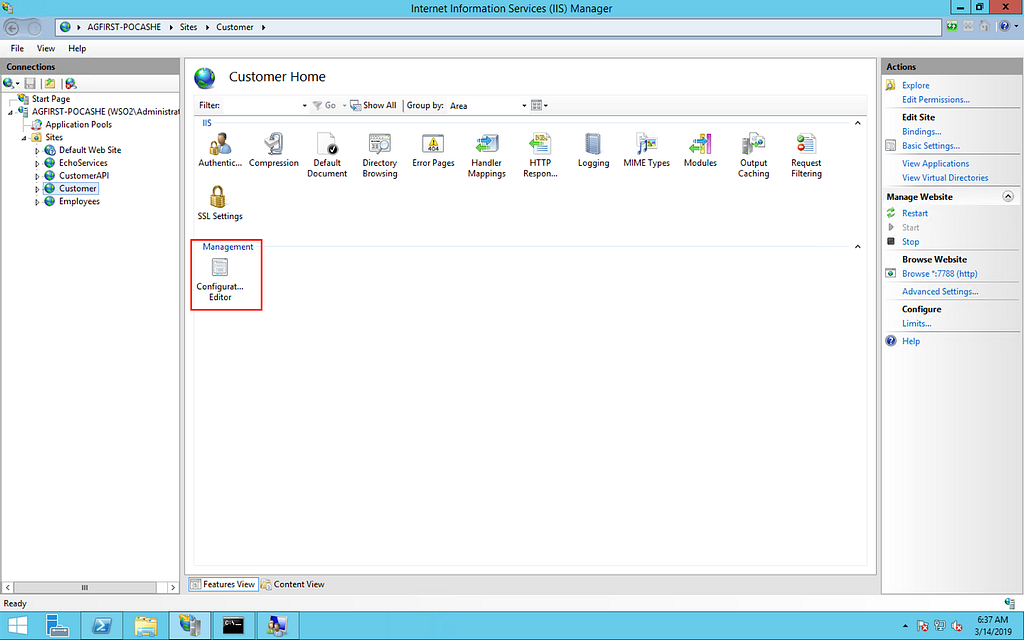1024x640 pixels.
Task: Open Output Caching settings
Action: 754,155
